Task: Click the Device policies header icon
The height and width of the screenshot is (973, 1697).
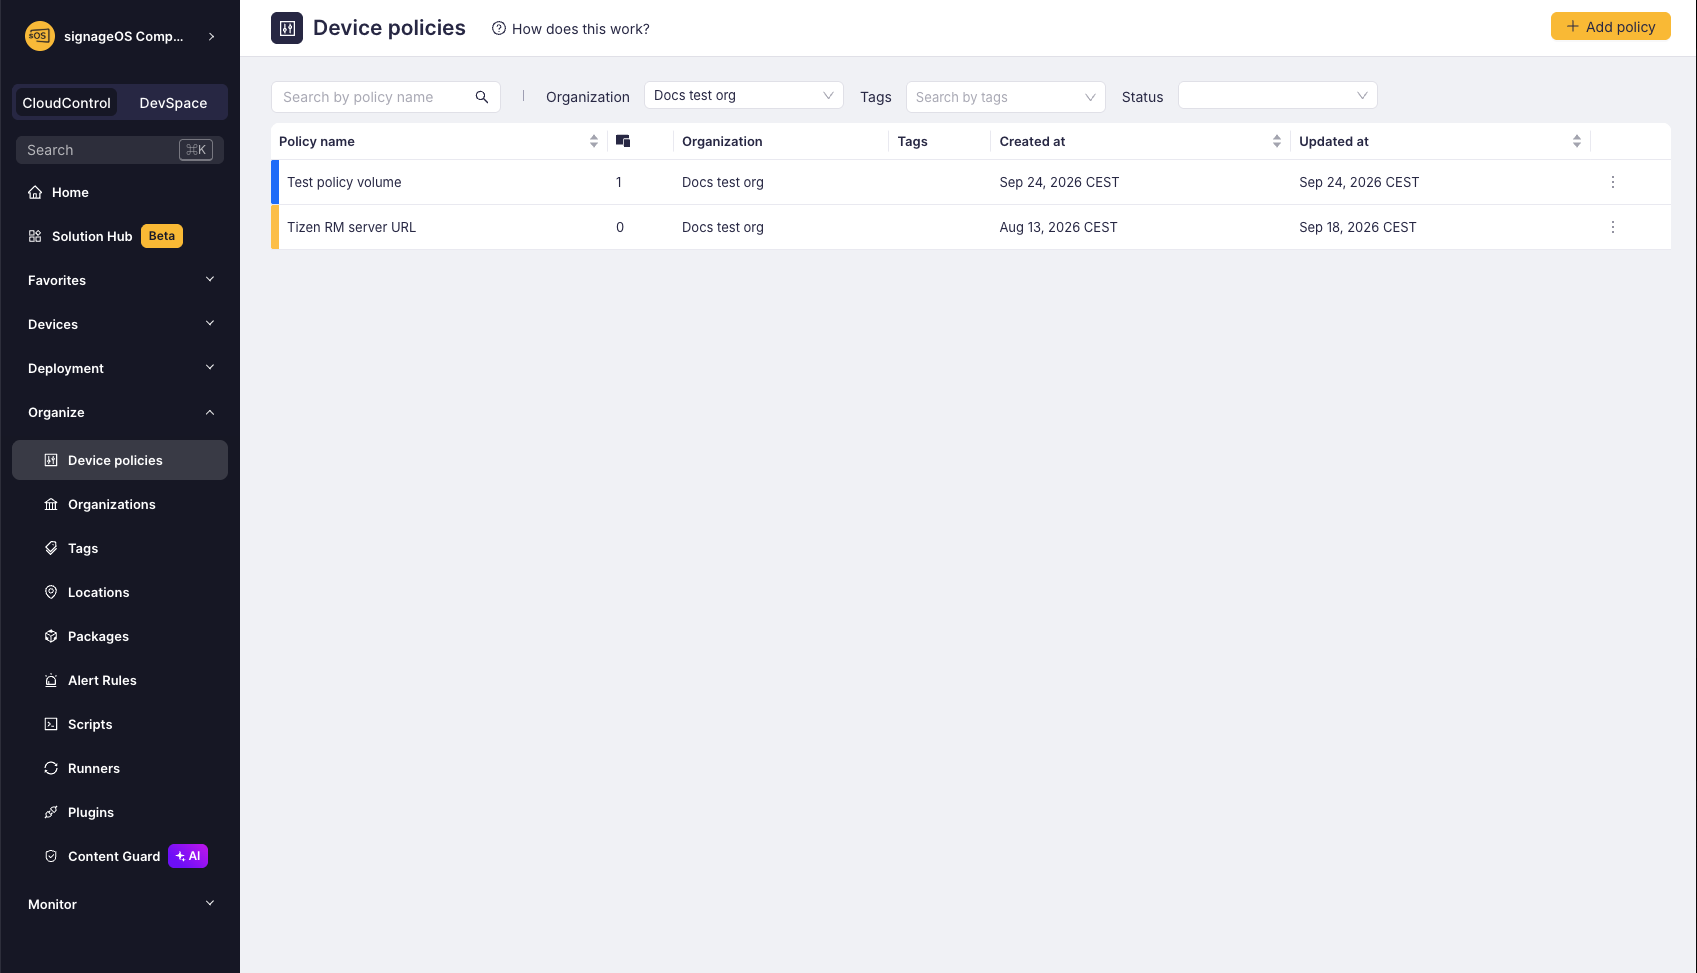Action: pos(287,28)
